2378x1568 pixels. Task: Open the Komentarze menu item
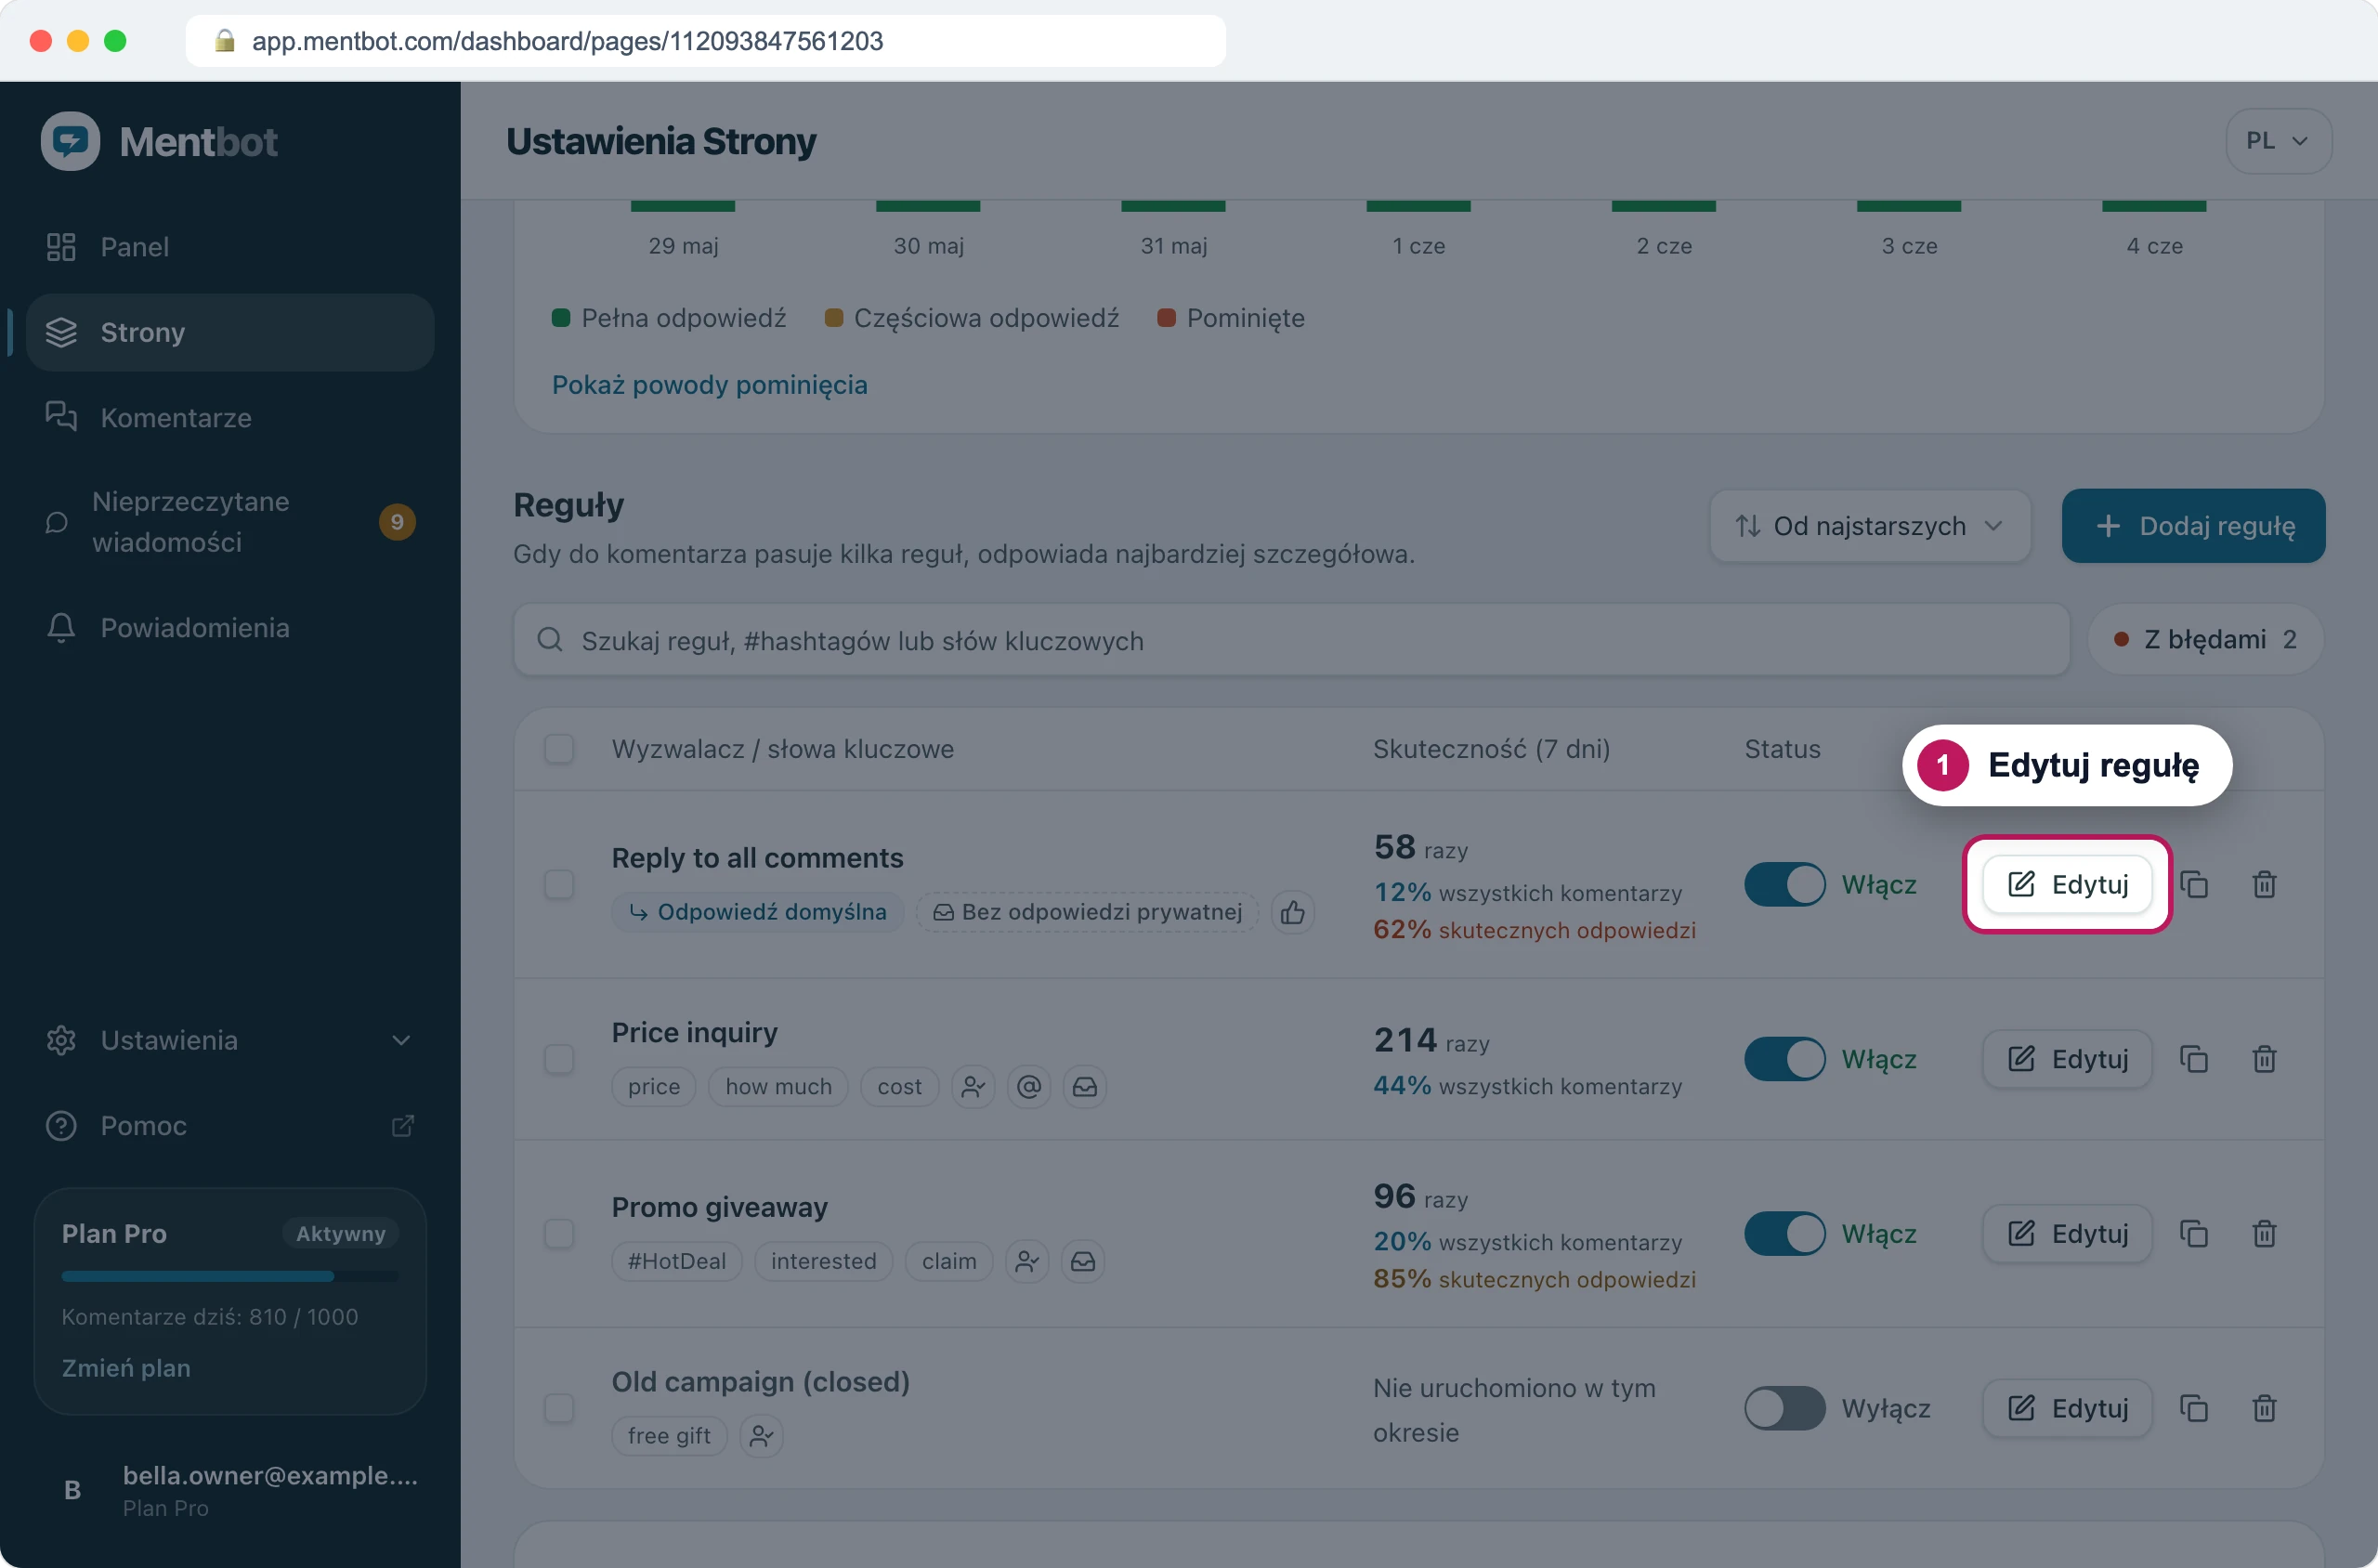[229, 418]
